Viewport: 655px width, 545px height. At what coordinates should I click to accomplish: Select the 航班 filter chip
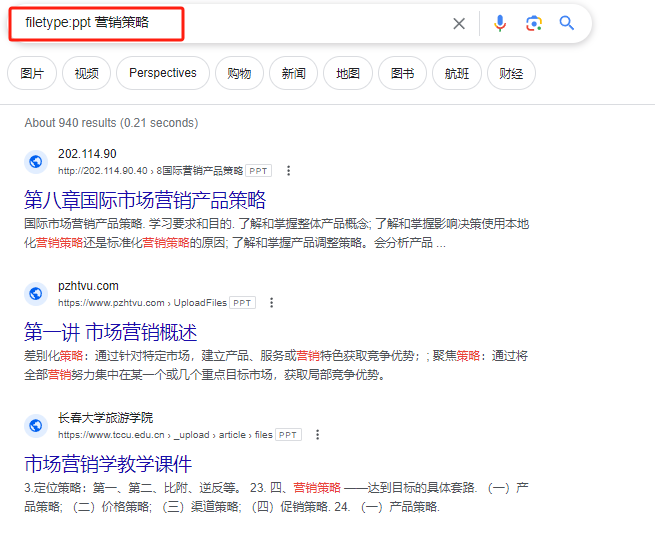click(457, 74)
